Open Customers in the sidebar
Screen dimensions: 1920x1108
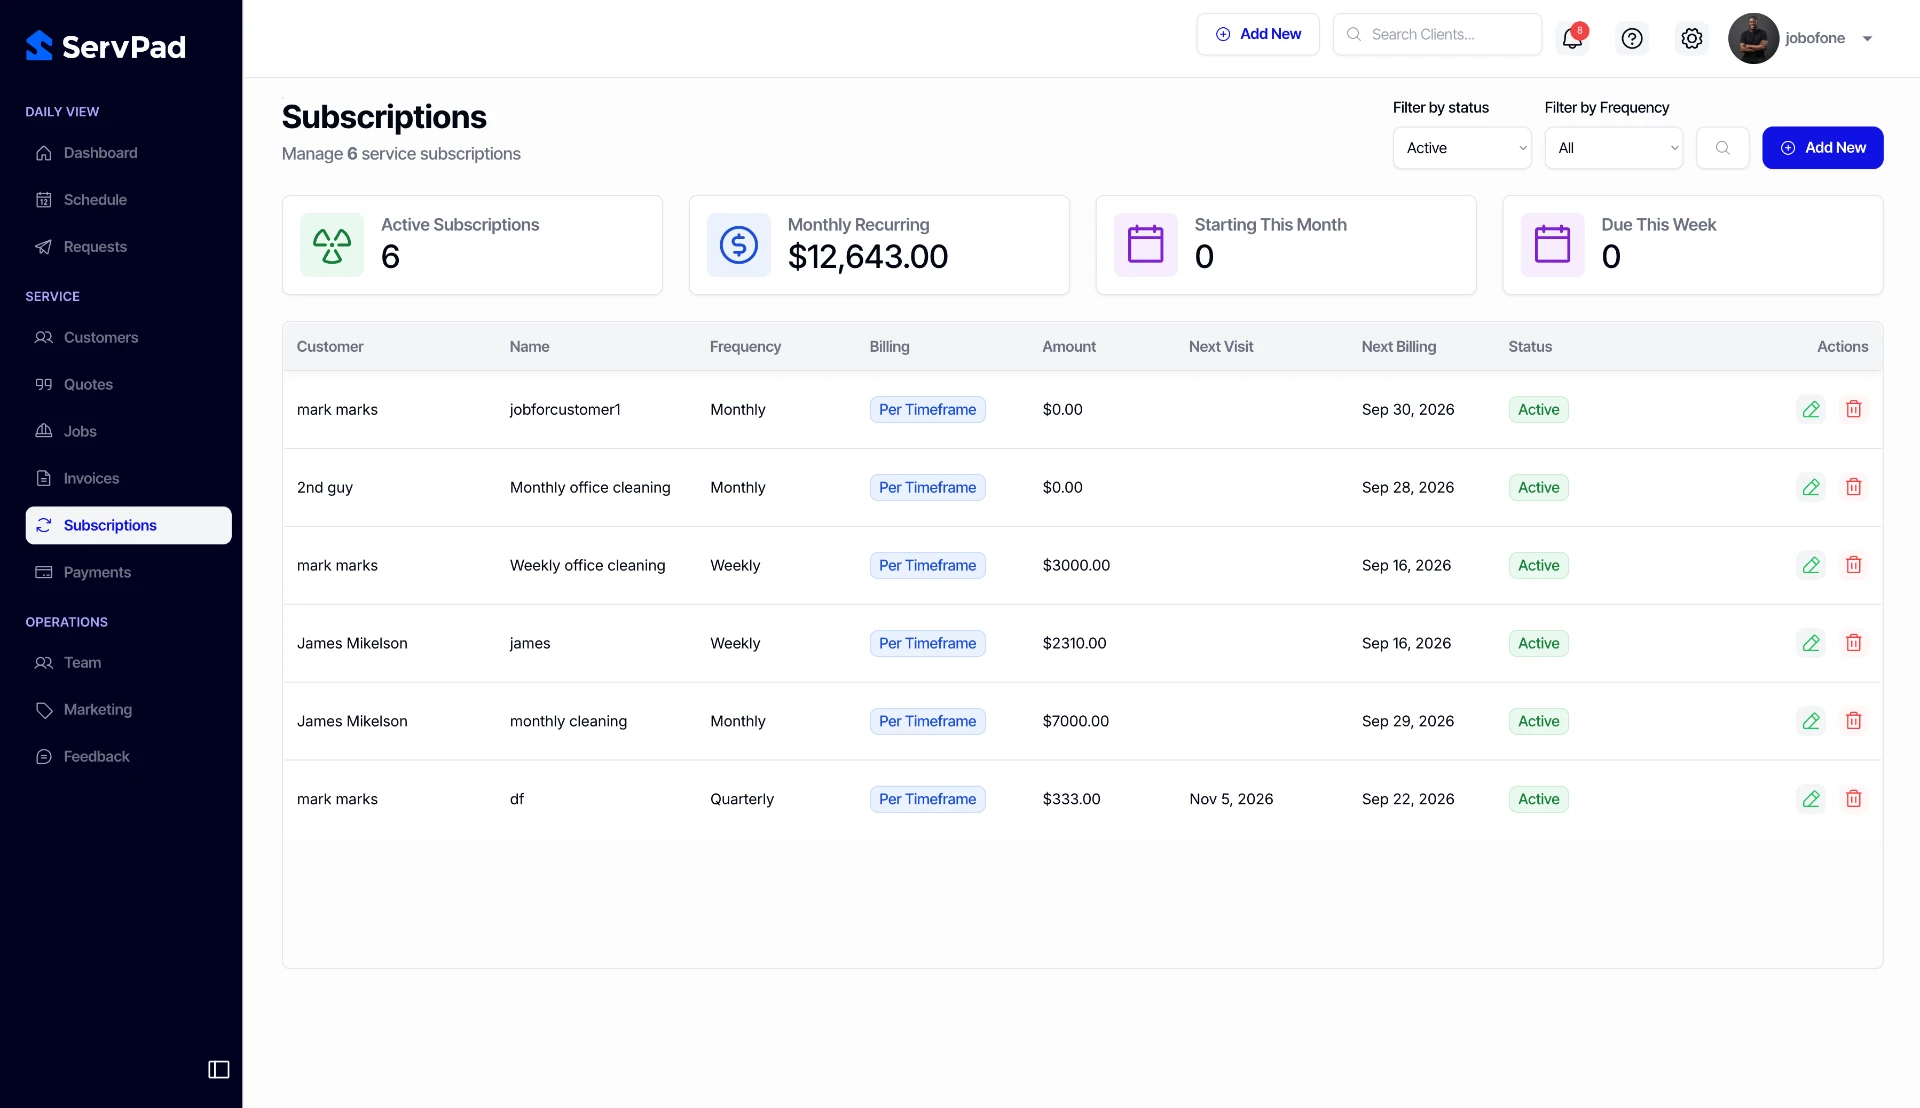[128, 338]
